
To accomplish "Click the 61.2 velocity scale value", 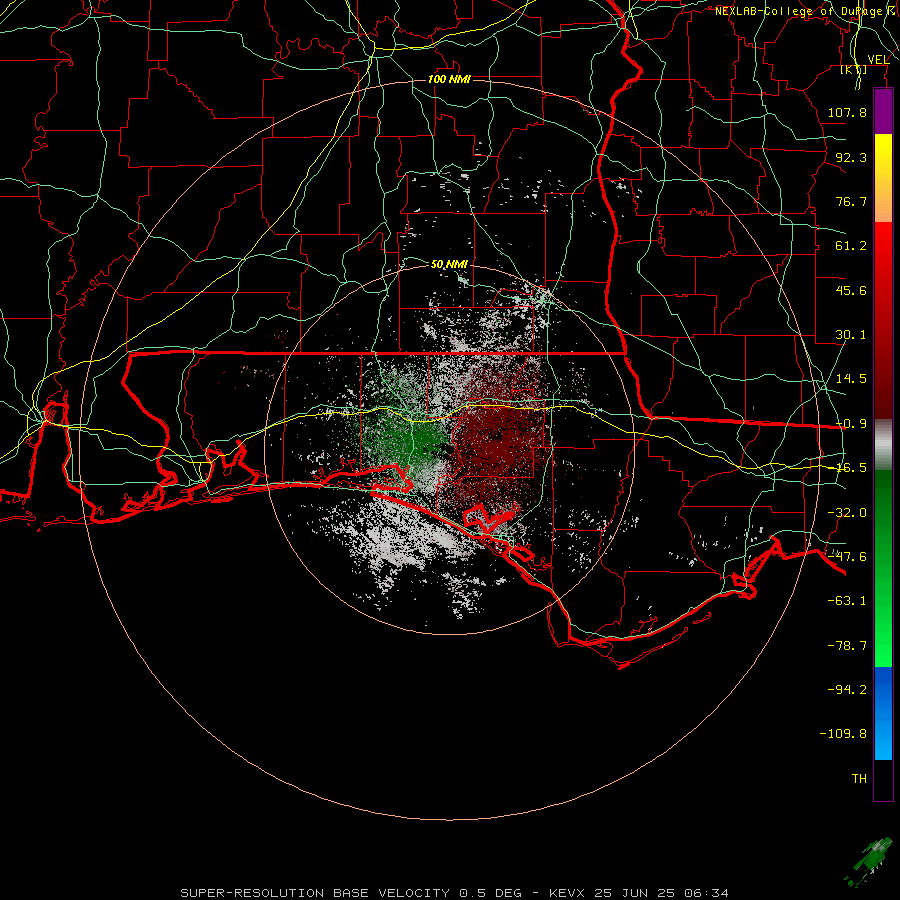I will click(x=851, y=246).
